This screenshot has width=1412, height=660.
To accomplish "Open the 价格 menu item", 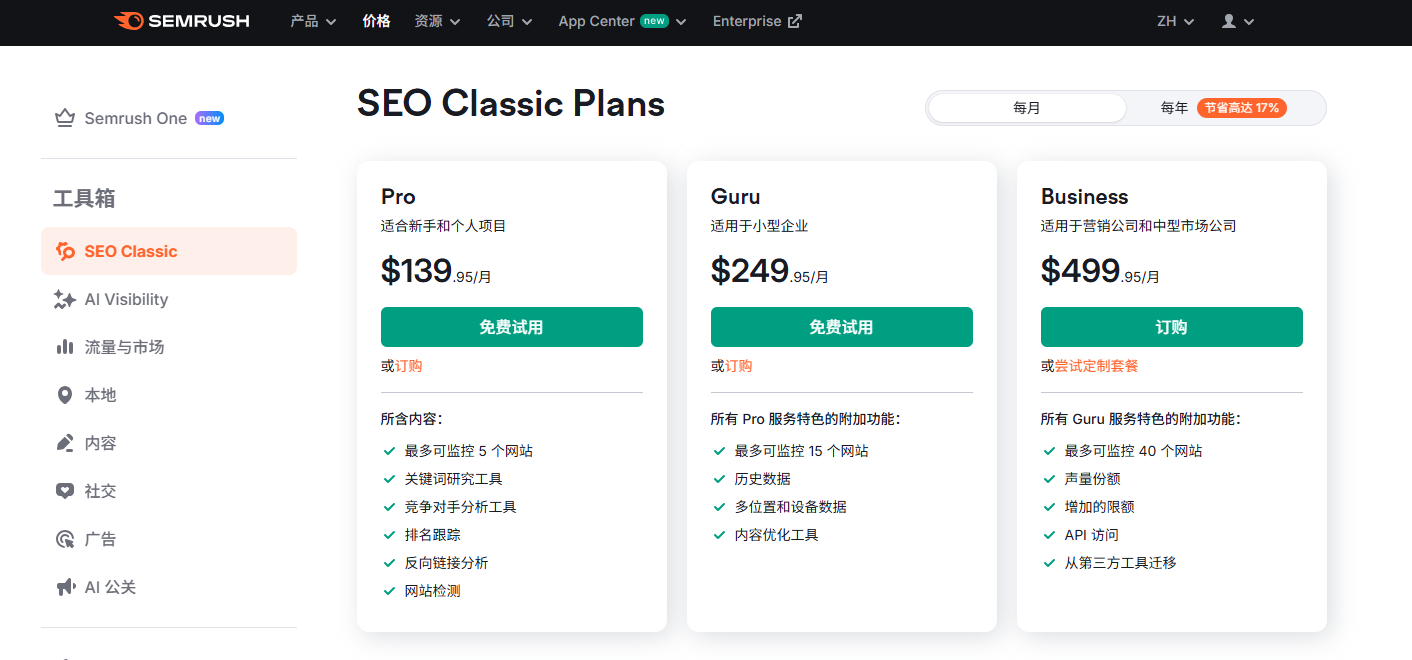I will [x=376, y=21].
